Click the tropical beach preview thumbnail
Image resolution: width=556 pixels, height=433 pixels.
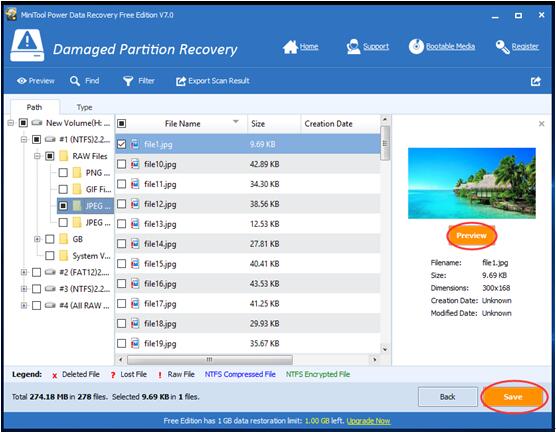(472, 183)
